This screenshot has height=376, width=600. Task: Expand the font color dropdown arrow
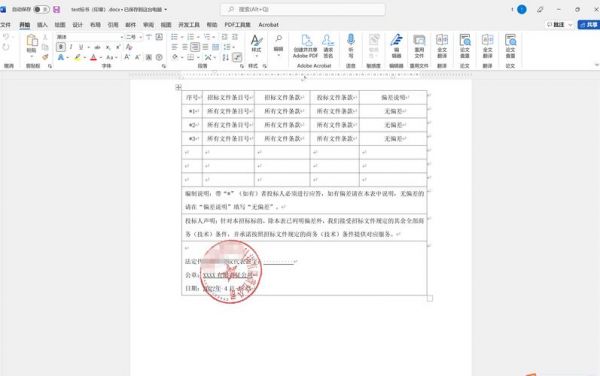pyautogui.click(x=101, y=58)
